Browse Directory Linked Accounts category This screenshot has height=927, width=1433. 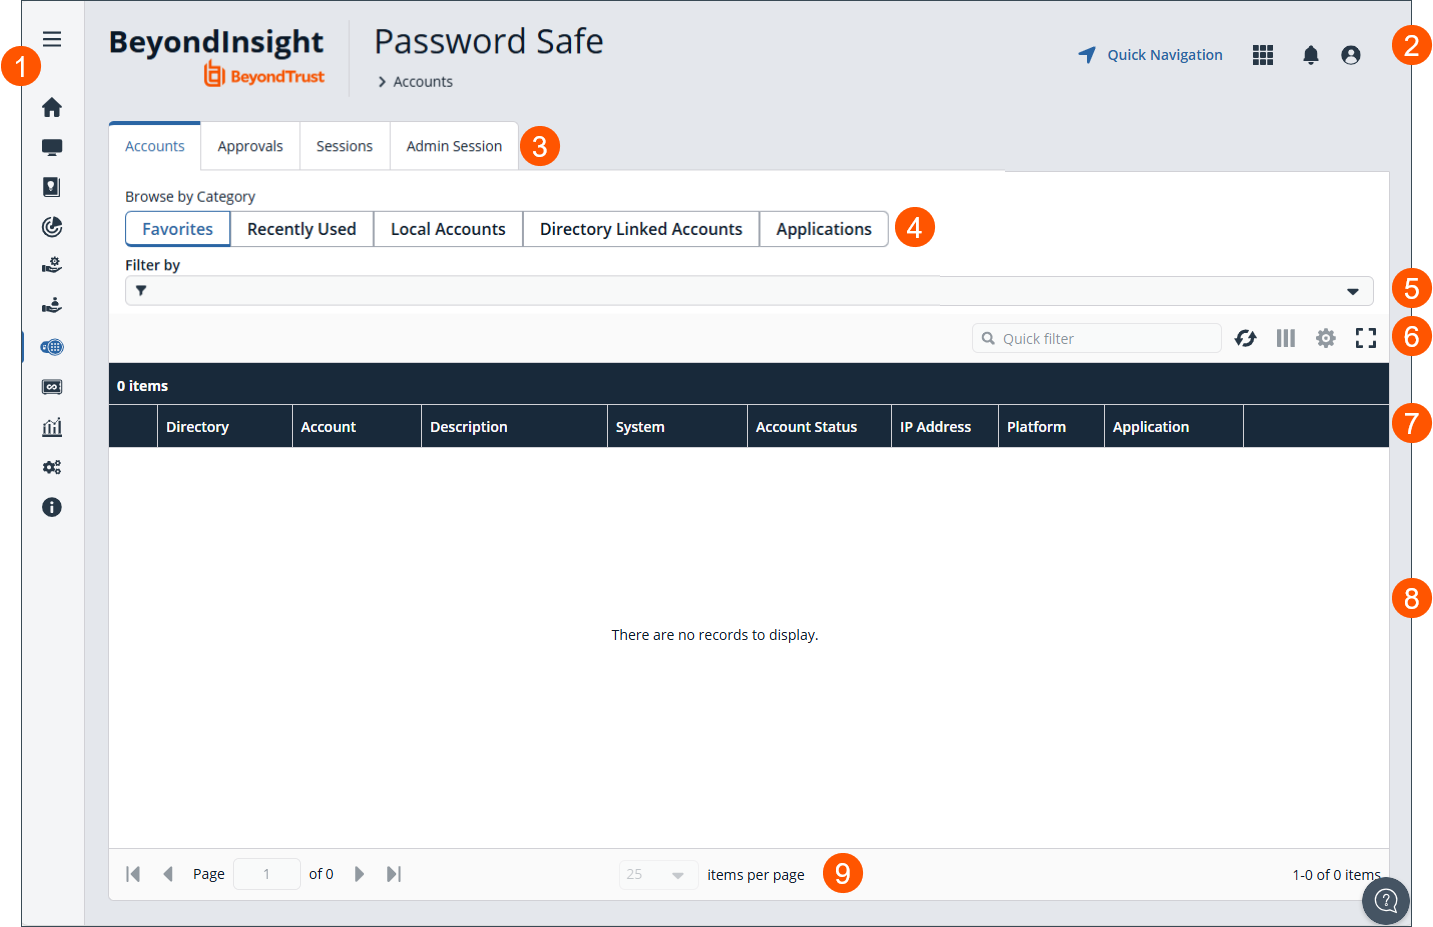(x=640, y=228)
